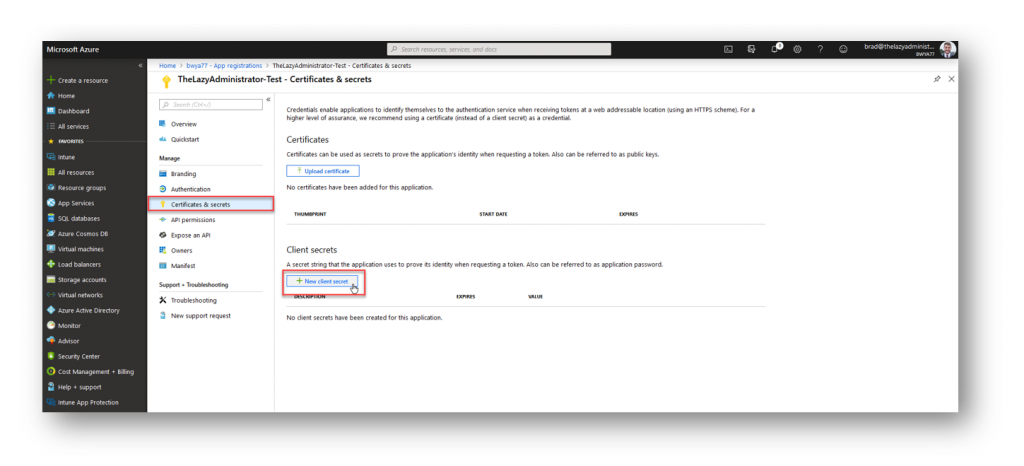Open portal settings gear
This screenshot has width=1024, height=466.
click(797, 50)
